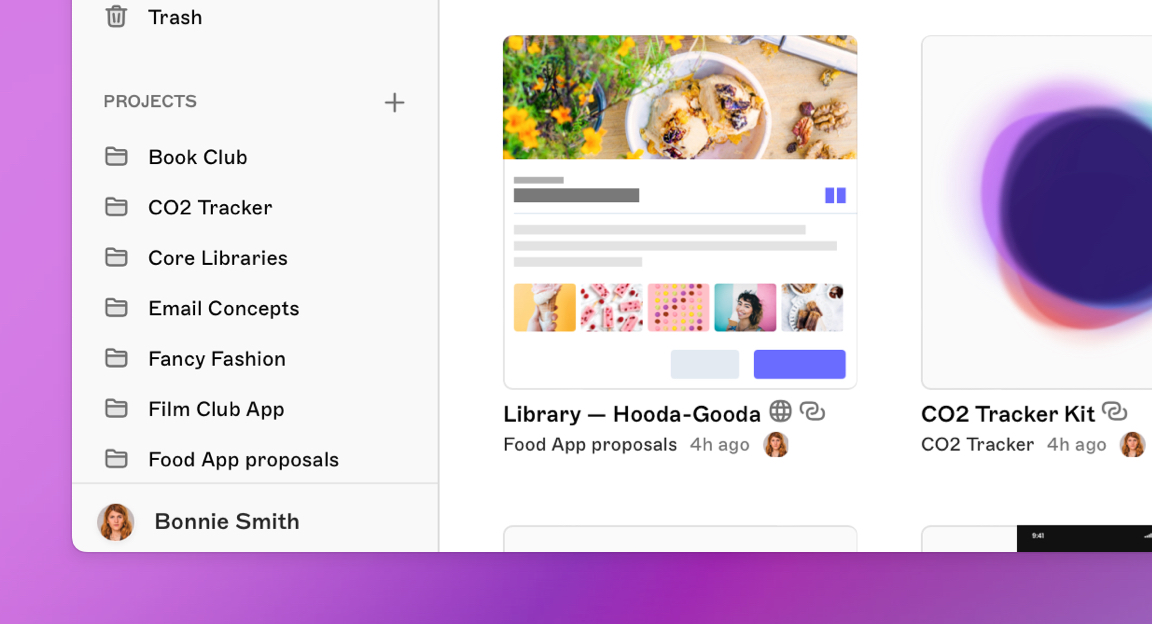Open the Fancy Fashion project
This screenshot has height=624, width=1152.
(216, 358)
